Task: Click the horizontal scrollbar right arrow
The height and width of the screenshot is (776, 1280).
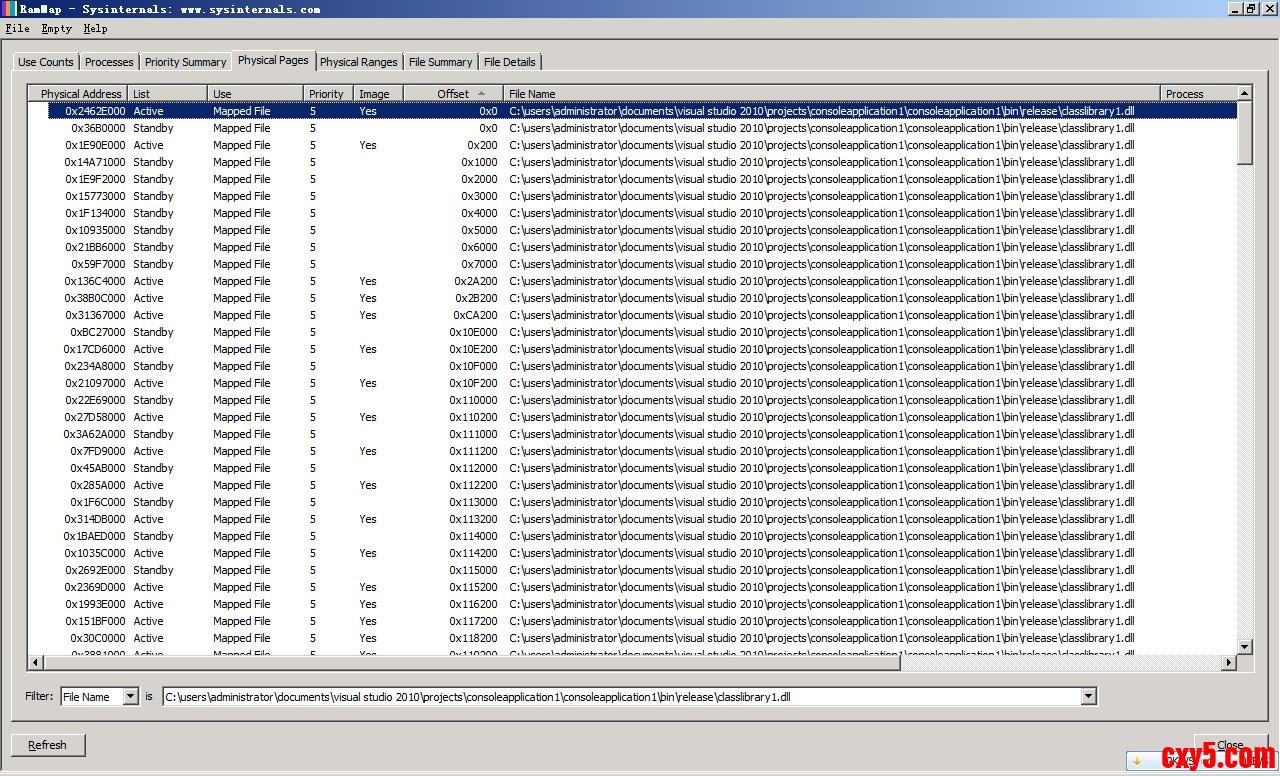Action: click(1228, 663)
